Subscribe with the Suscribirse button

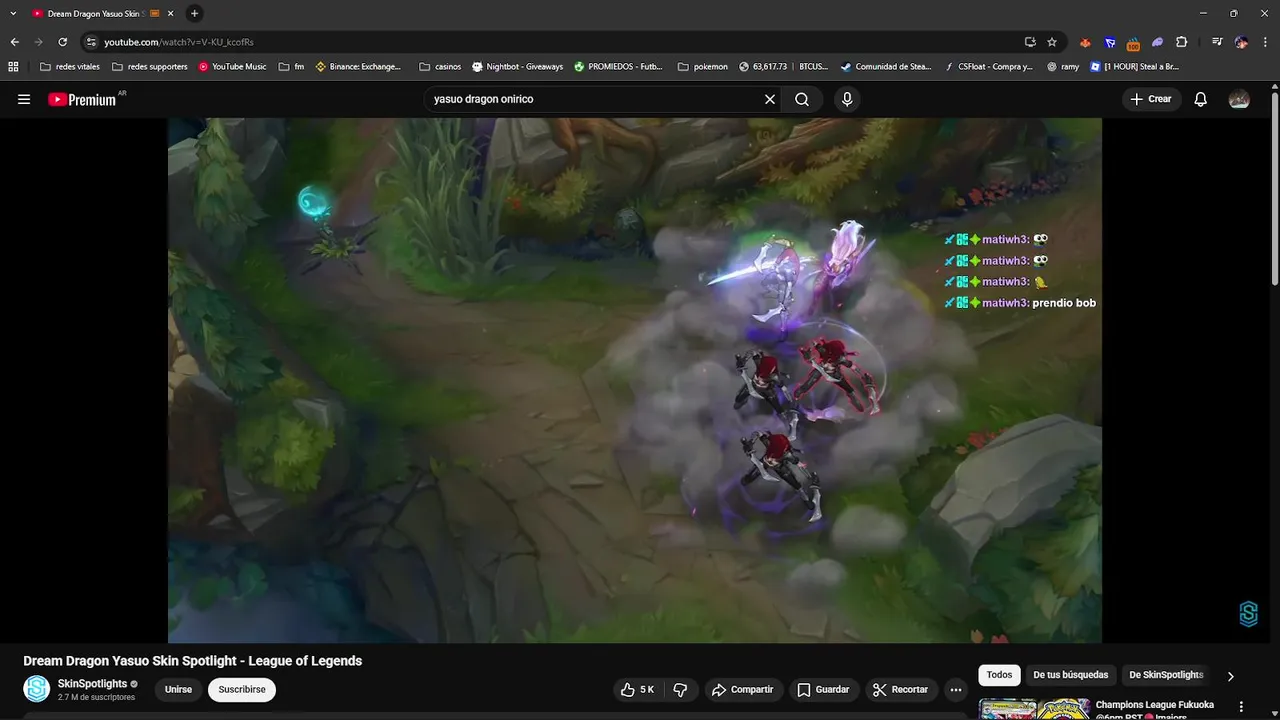[x=242, y=690]
